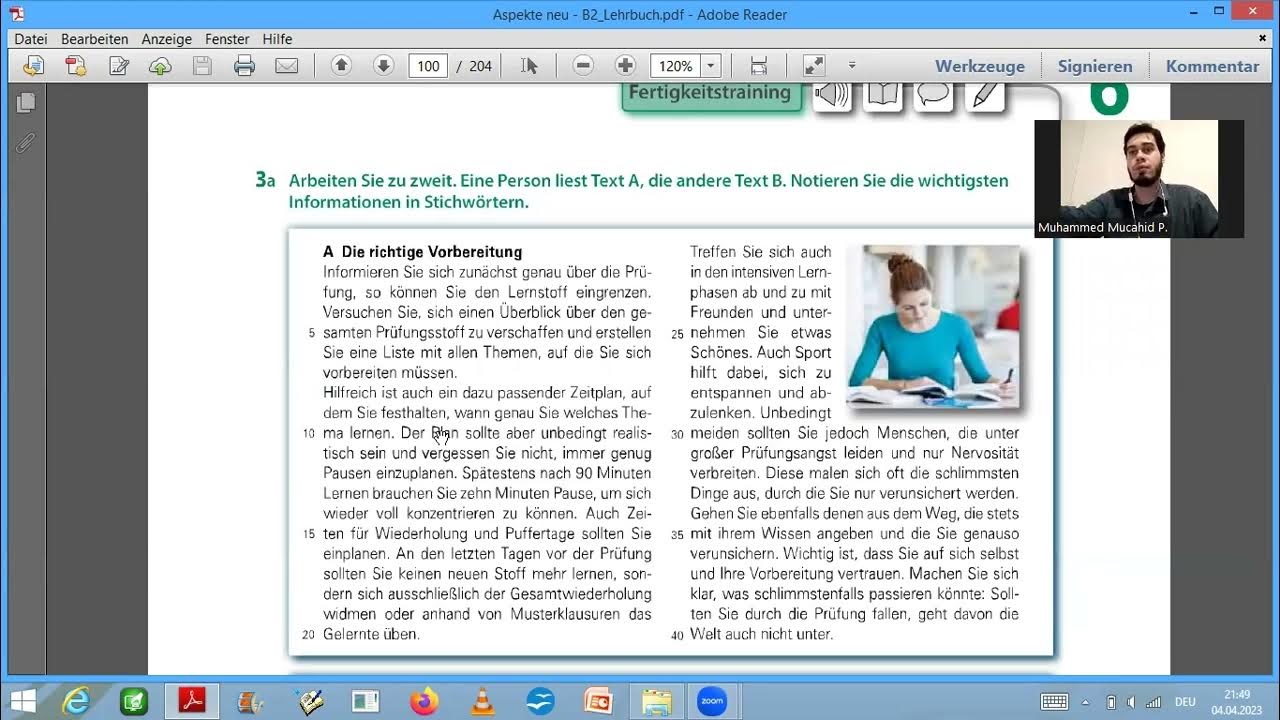Click the page number field showing 100
Viewport: 1280px width, 720px height.
[x=428, y=66]
